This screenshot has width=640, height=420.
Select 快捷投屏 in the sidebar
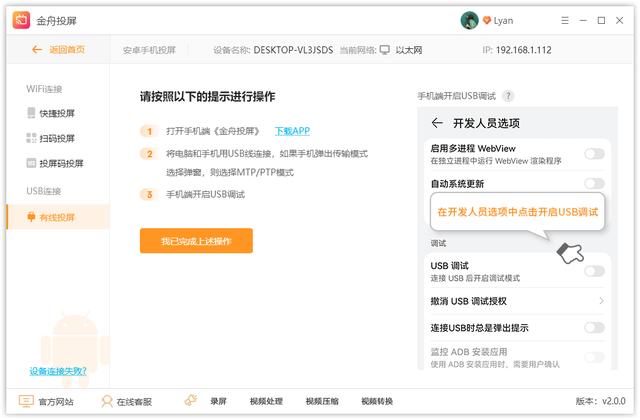pos(57,113)
